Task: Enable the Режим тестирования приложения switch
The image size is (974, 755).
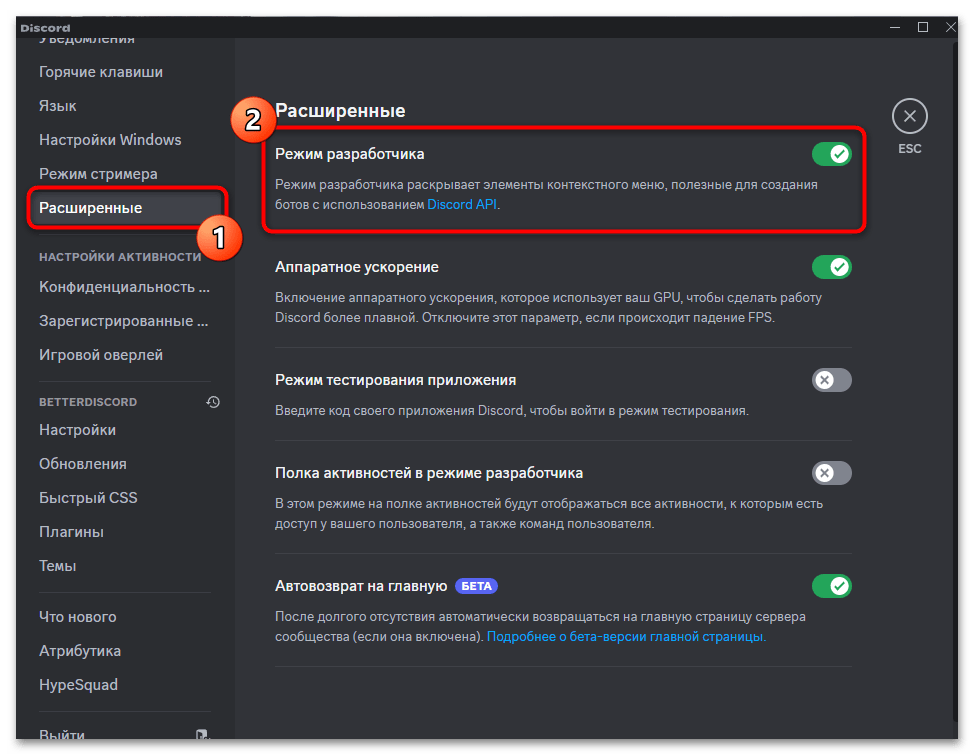Action: (831, 380)
